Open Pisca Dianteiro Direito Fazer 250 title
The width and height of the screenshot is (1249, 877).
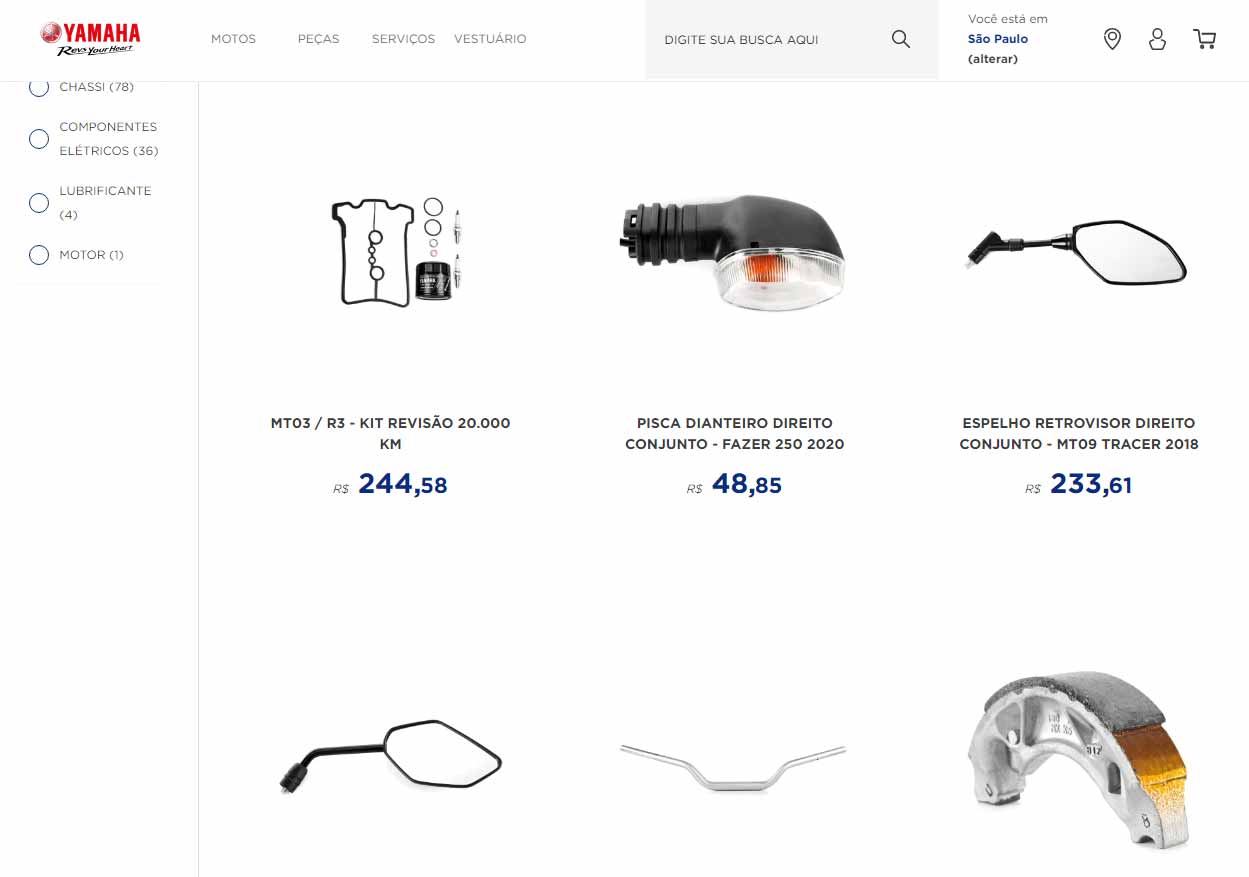click(734, 433)
